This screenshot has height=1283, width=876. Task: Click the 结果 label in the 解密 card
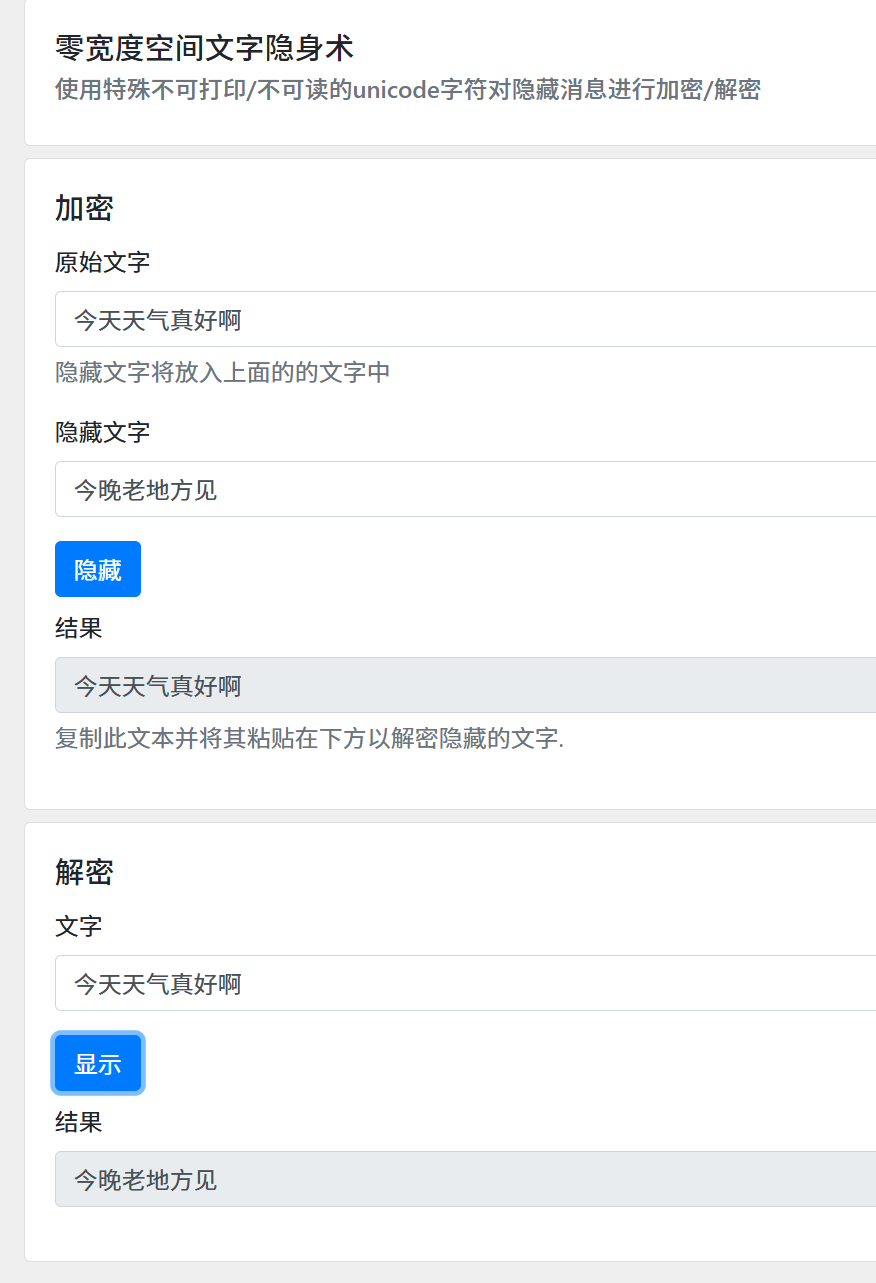pyautogui.click(x=78, y=1122)
